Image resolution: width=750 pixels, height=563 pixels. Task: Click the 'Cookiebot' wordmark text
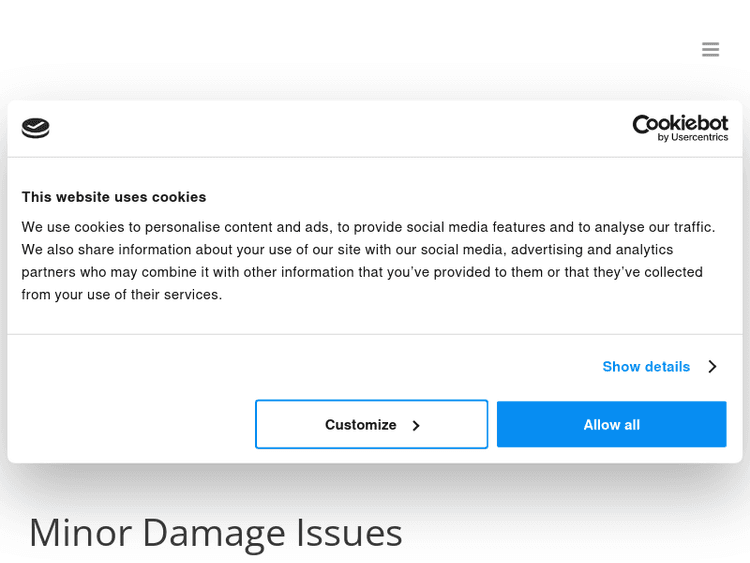pyautogui.click(x=680, y=123)
